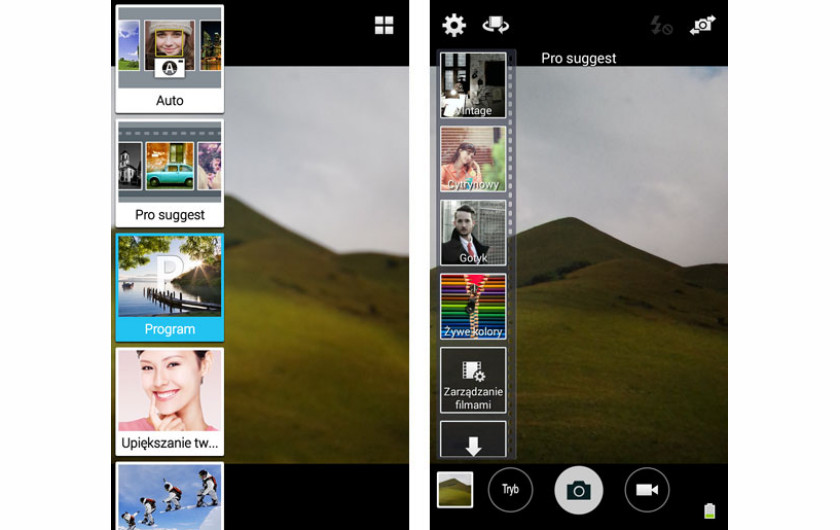Open last photo gallery thumbnail
This screenshot has width=840, height=530.
pos(455,489)
